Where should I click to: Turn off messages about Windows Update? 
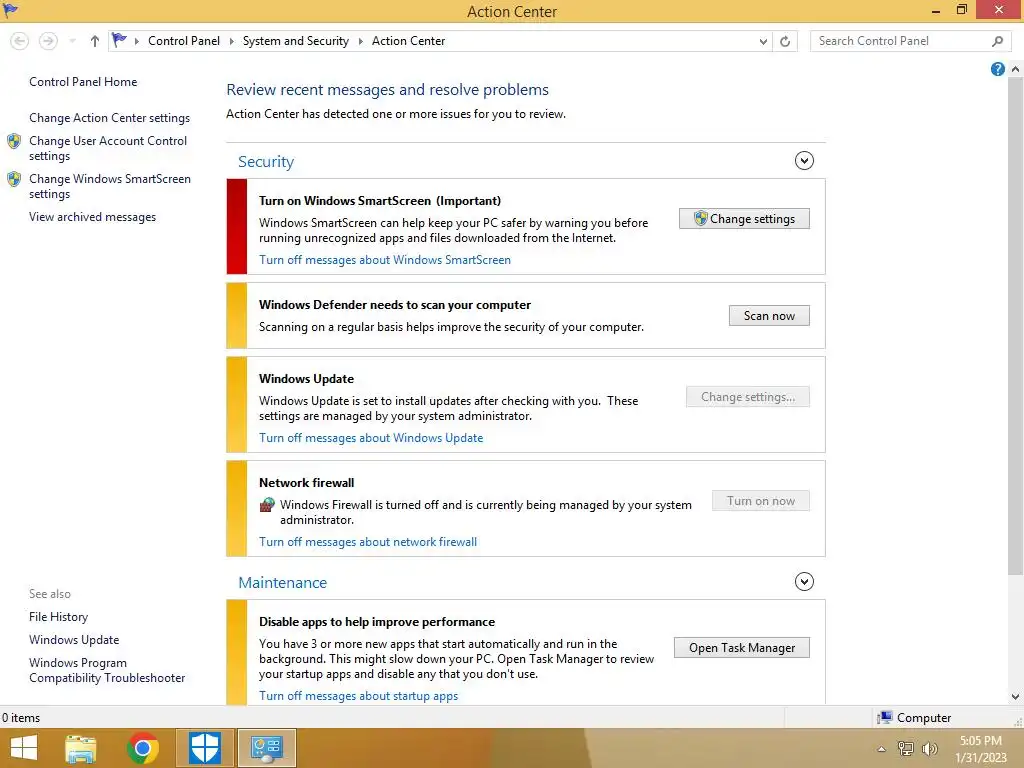pyautogui.click(x=371, y=438)
